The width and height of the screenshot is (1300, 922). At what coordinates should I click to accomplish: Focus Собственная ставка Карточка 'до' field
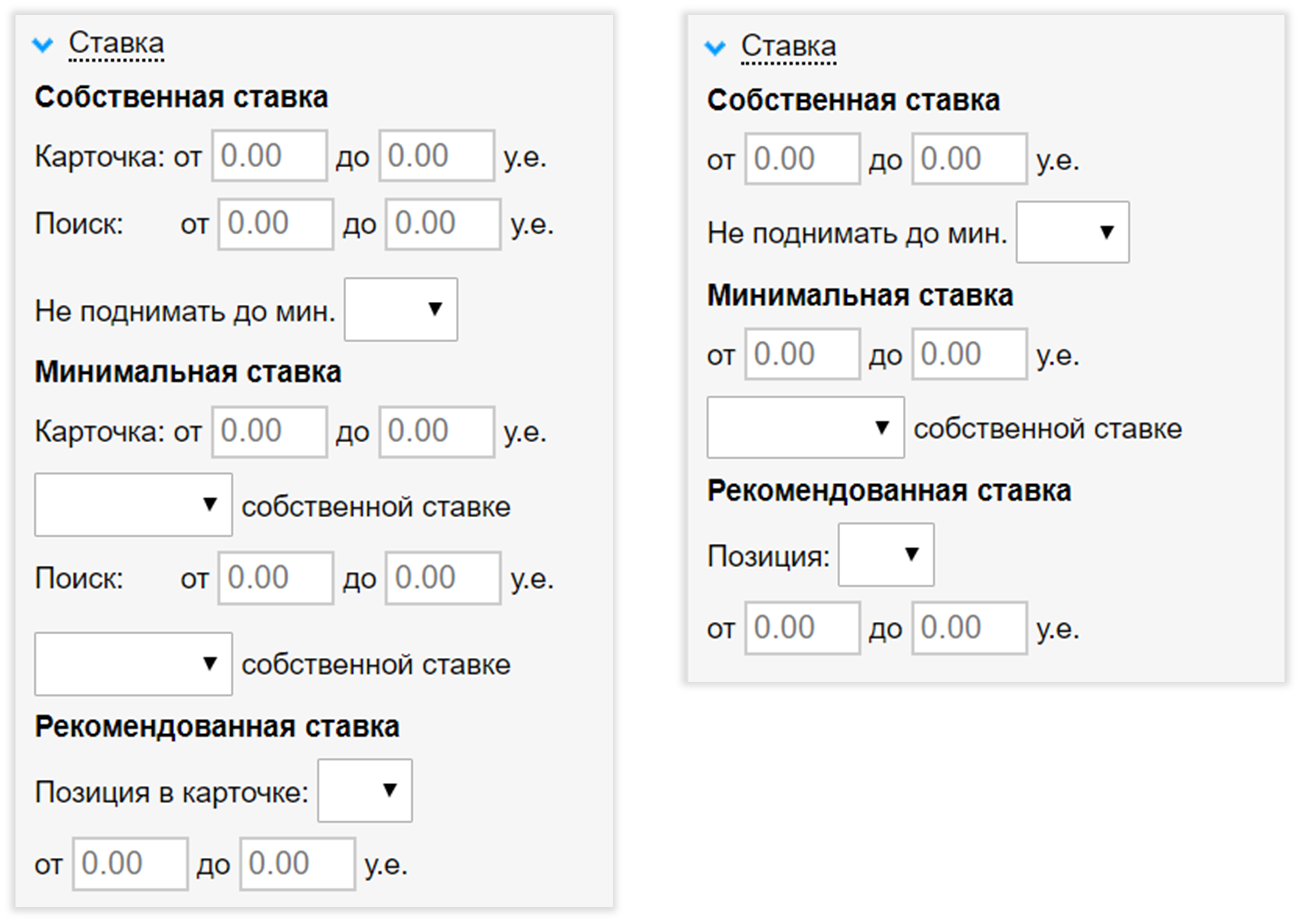click(x=436, y=157)
